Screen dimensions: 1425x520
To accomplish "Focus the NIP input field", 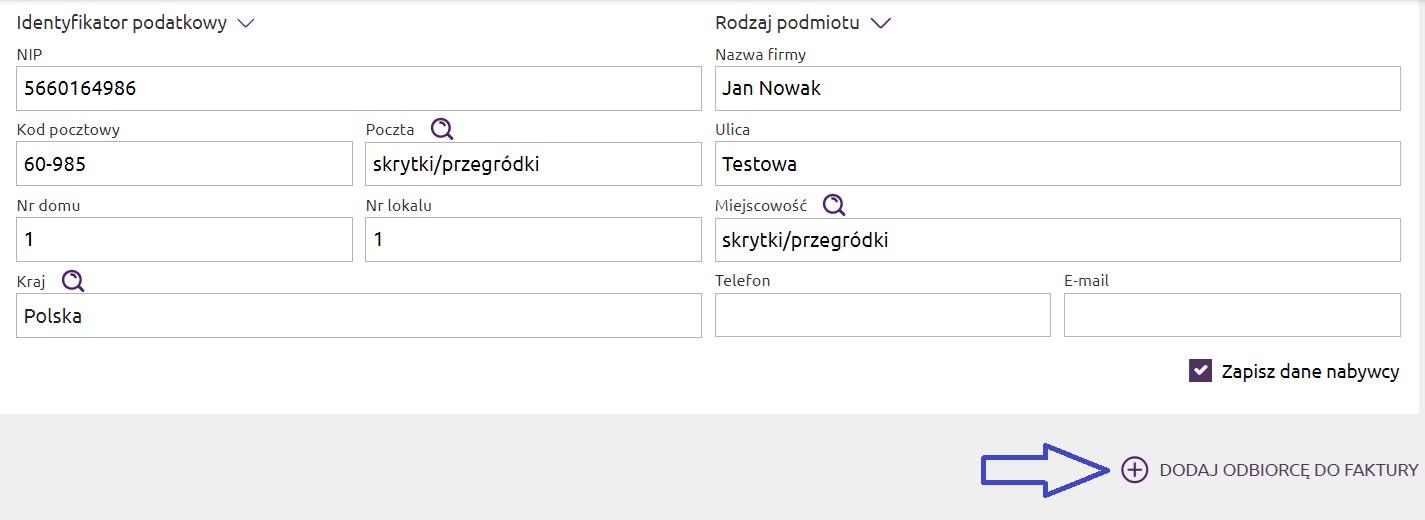I will point(359,89).
